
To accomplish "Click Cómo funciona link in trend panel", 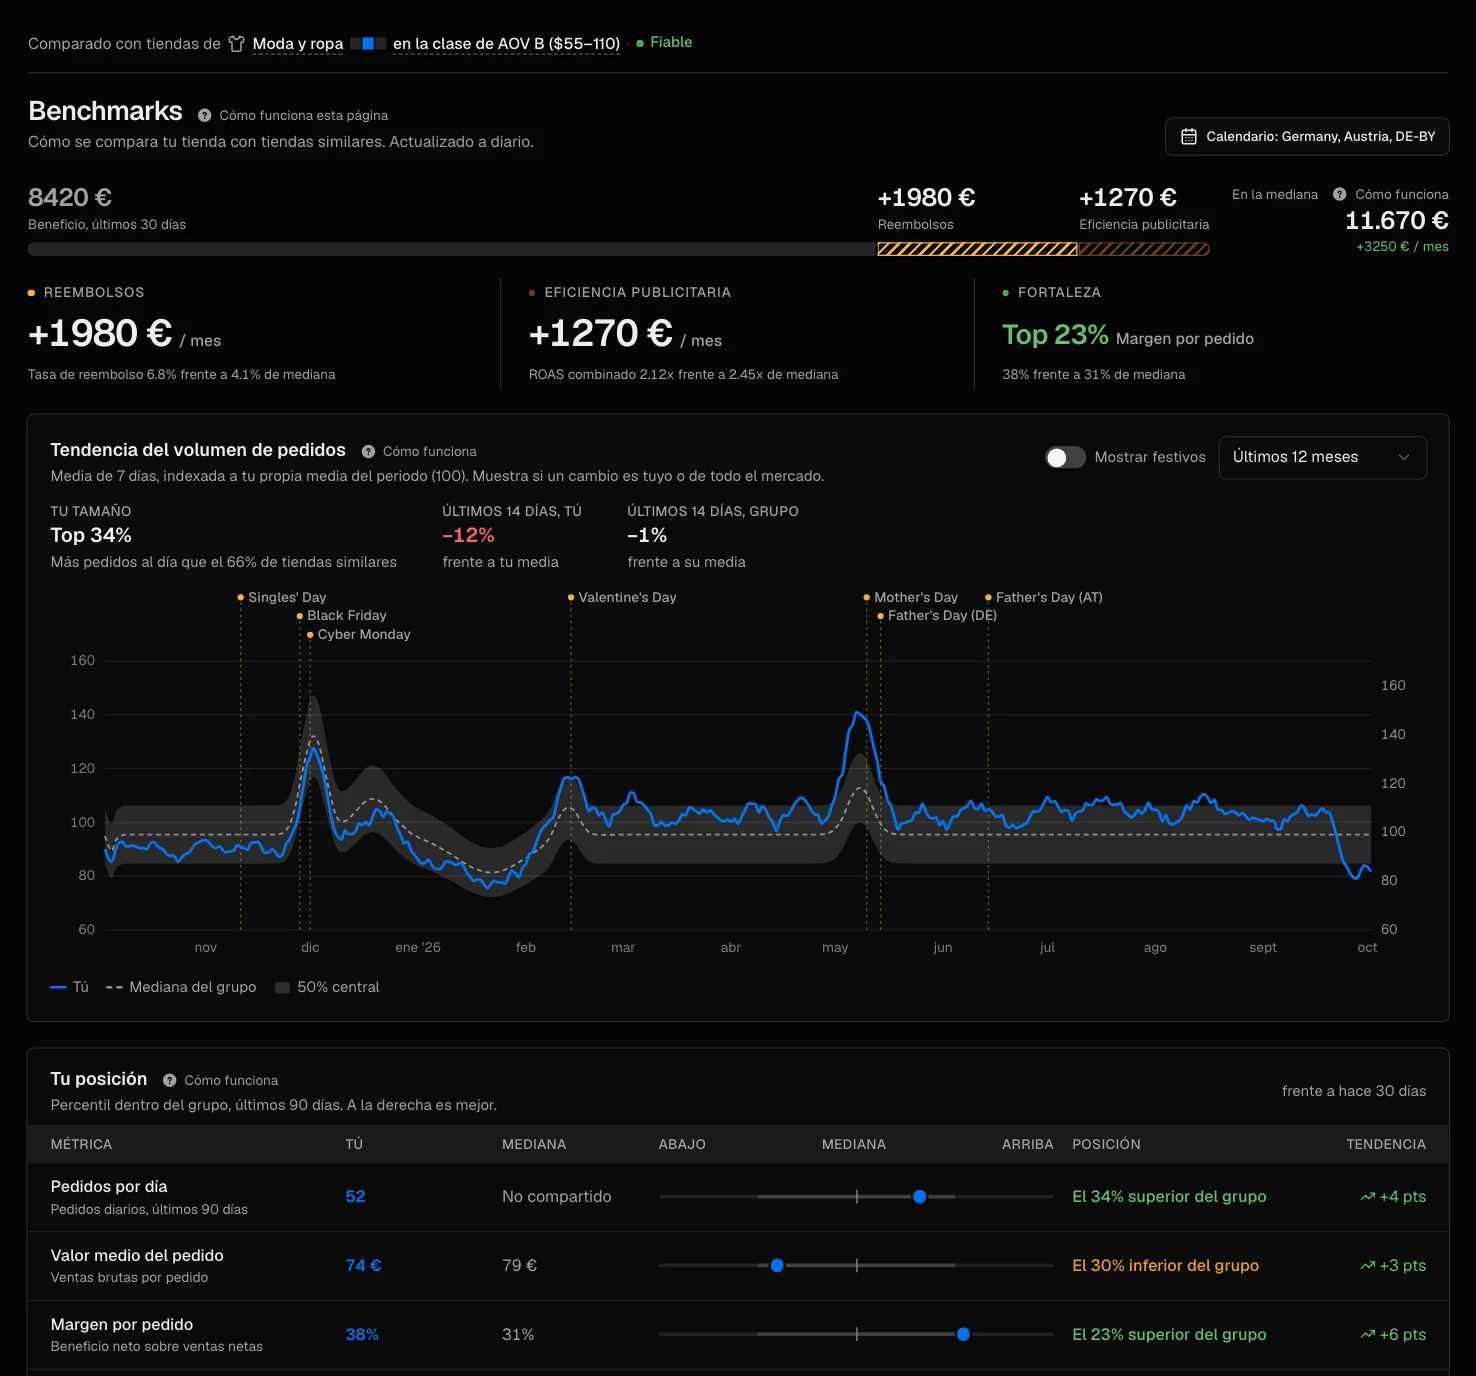I will point(430,452).
